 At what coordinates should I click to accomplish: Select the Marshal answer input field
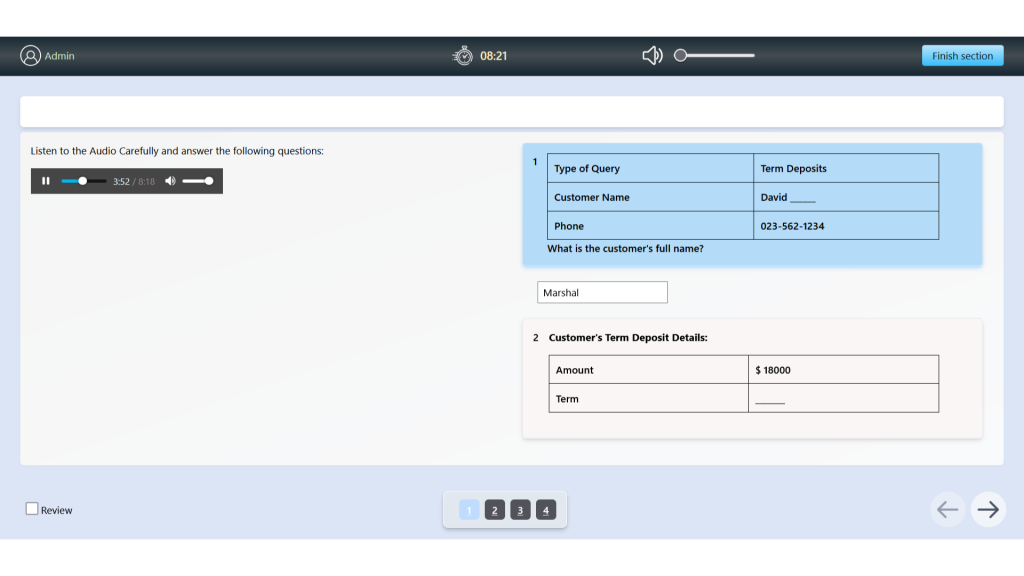coord(602,292)
